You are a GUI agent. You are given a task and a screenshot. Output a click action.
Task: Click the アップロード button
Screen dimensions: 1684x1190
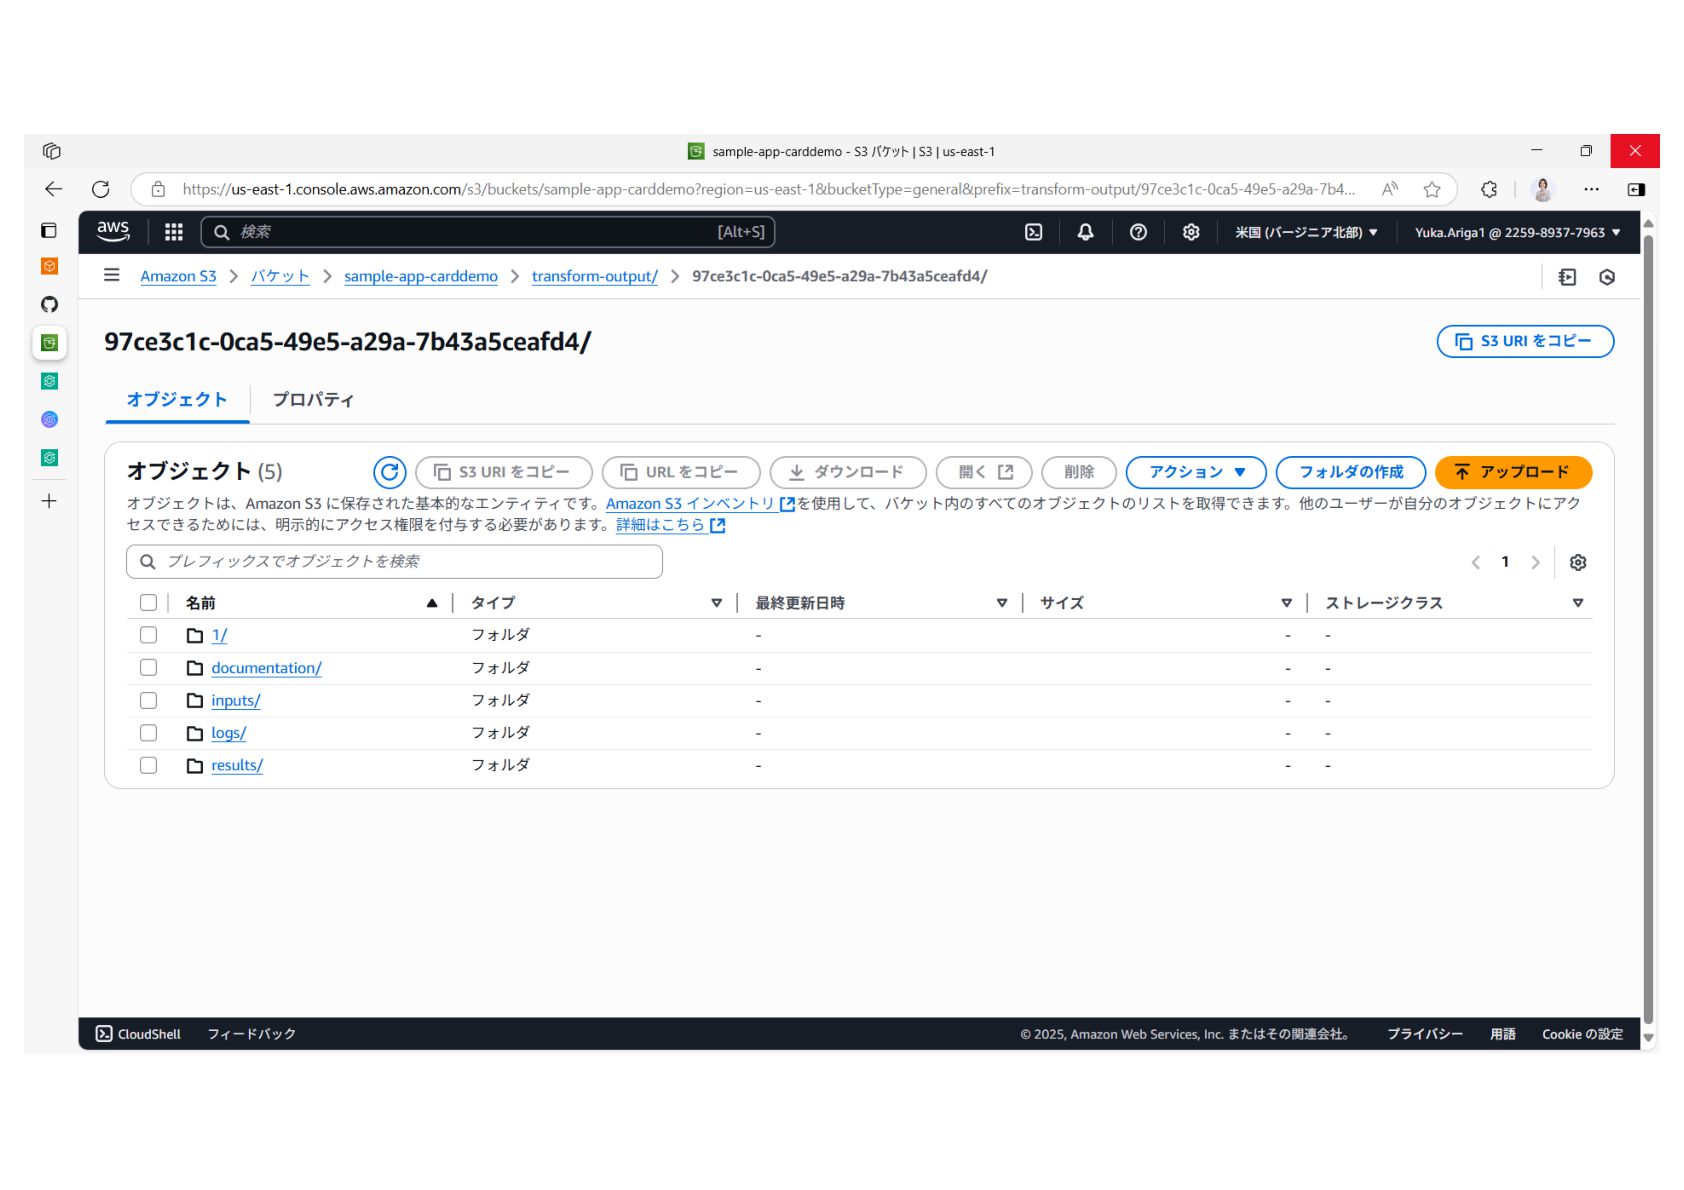[1513, 472]
